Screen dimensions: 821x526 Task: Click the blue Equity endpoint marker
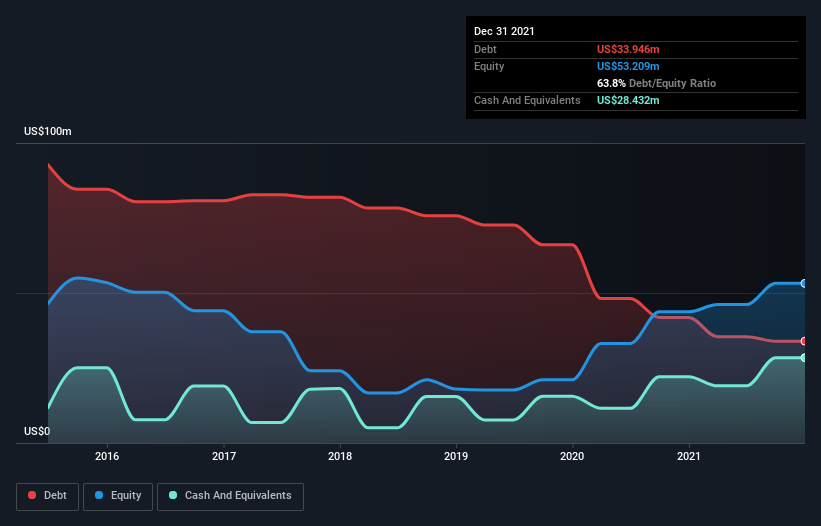click(x=804, y=284)
